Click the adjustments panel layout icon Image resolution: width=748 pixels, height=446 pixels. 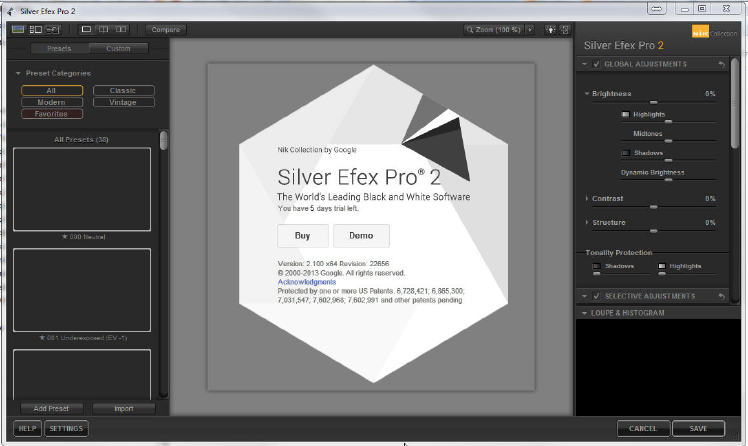(52, 30)
